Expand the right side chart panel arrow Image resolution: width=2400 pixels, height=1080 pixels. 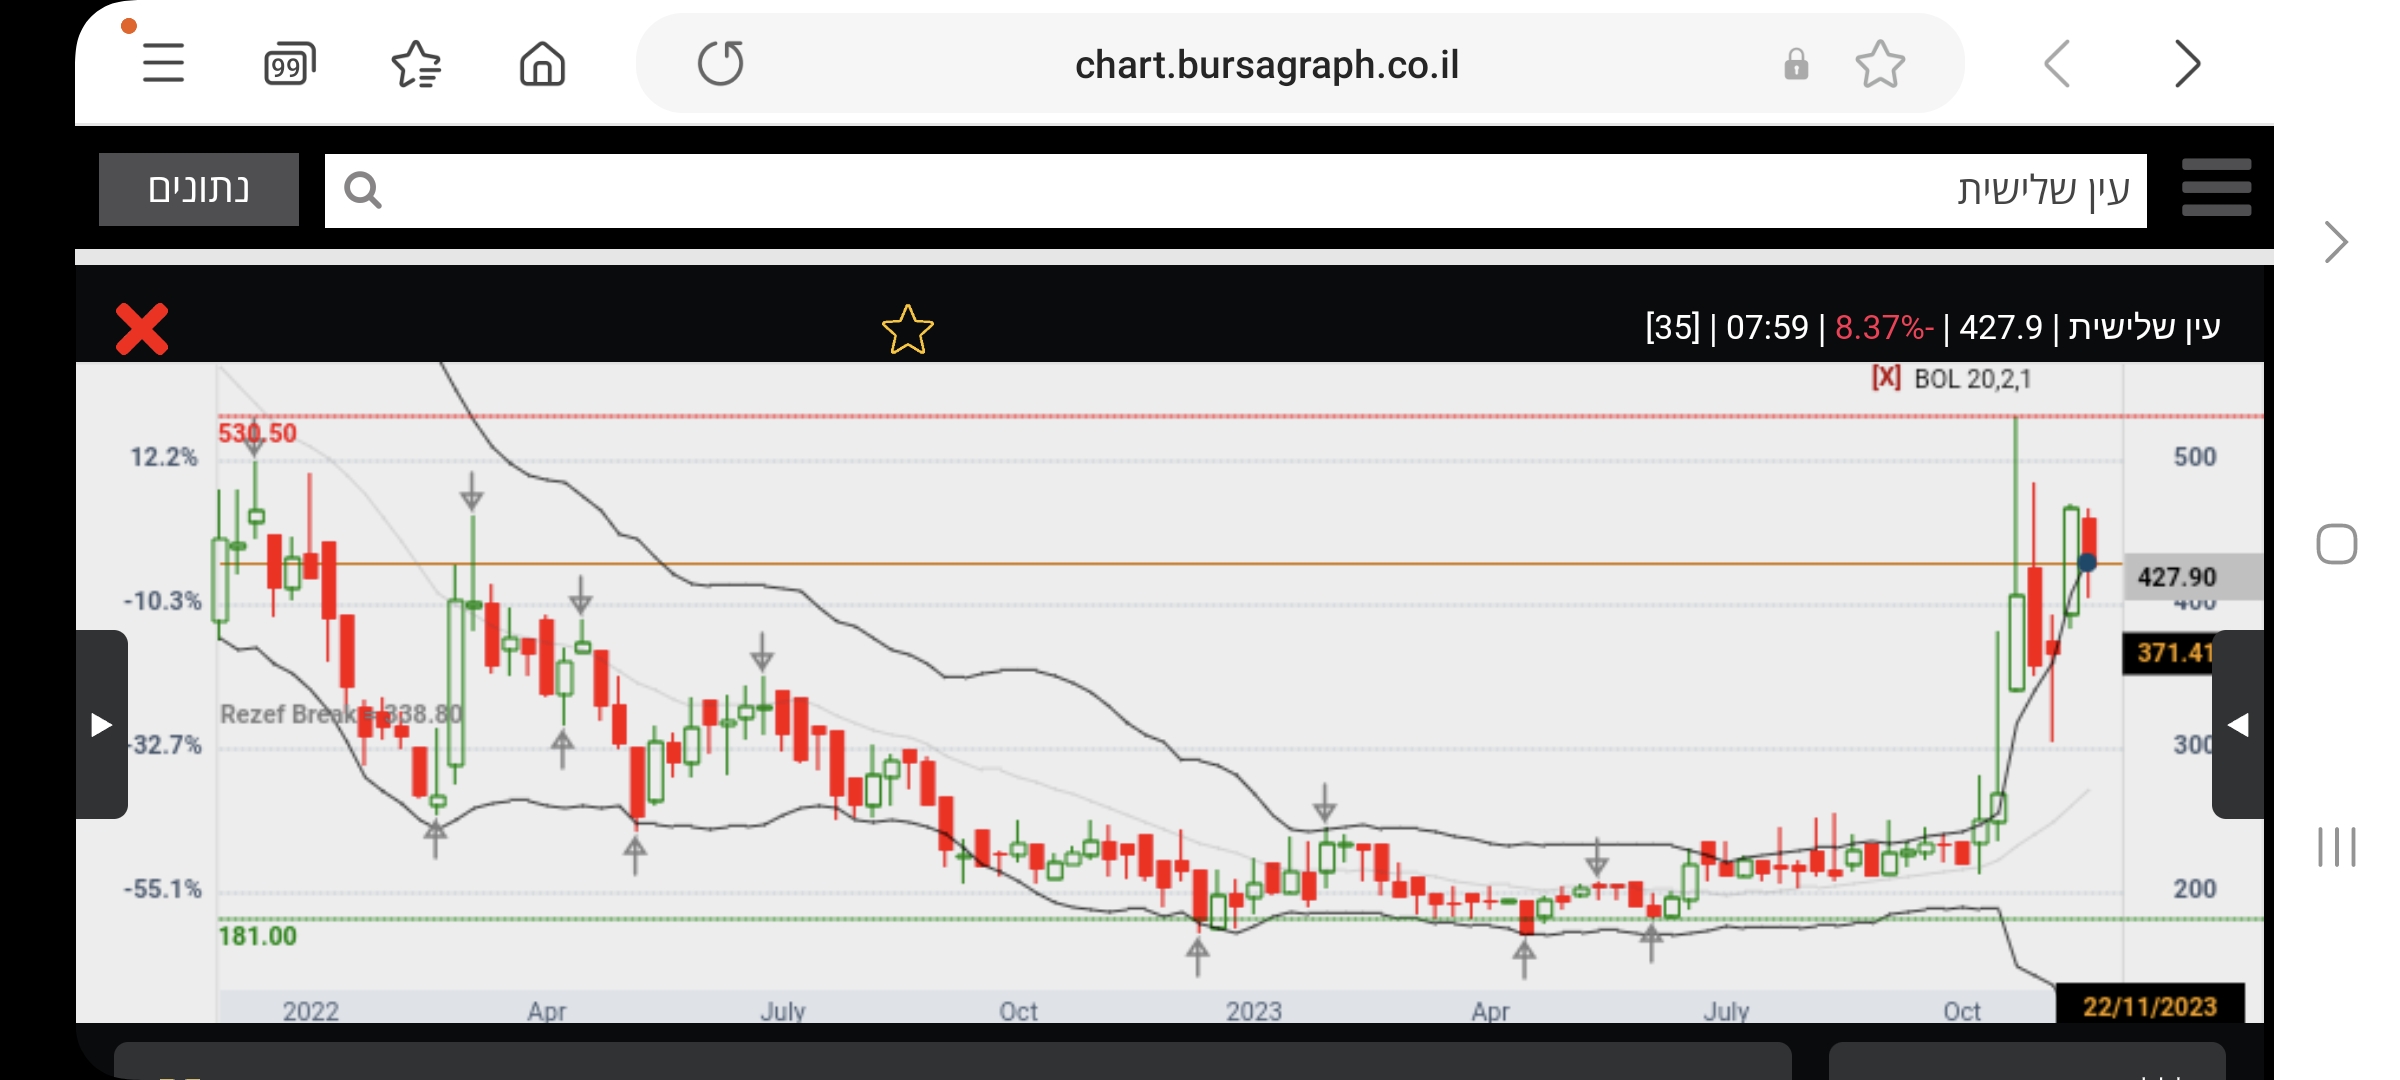(x=2238, y=724)
